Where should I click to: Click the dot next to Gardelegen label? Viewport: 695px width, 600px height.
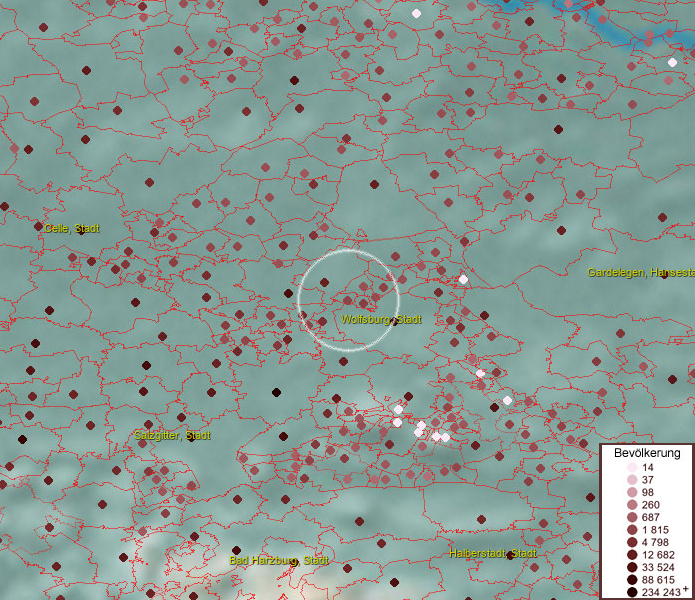click(x=664, y=275)
